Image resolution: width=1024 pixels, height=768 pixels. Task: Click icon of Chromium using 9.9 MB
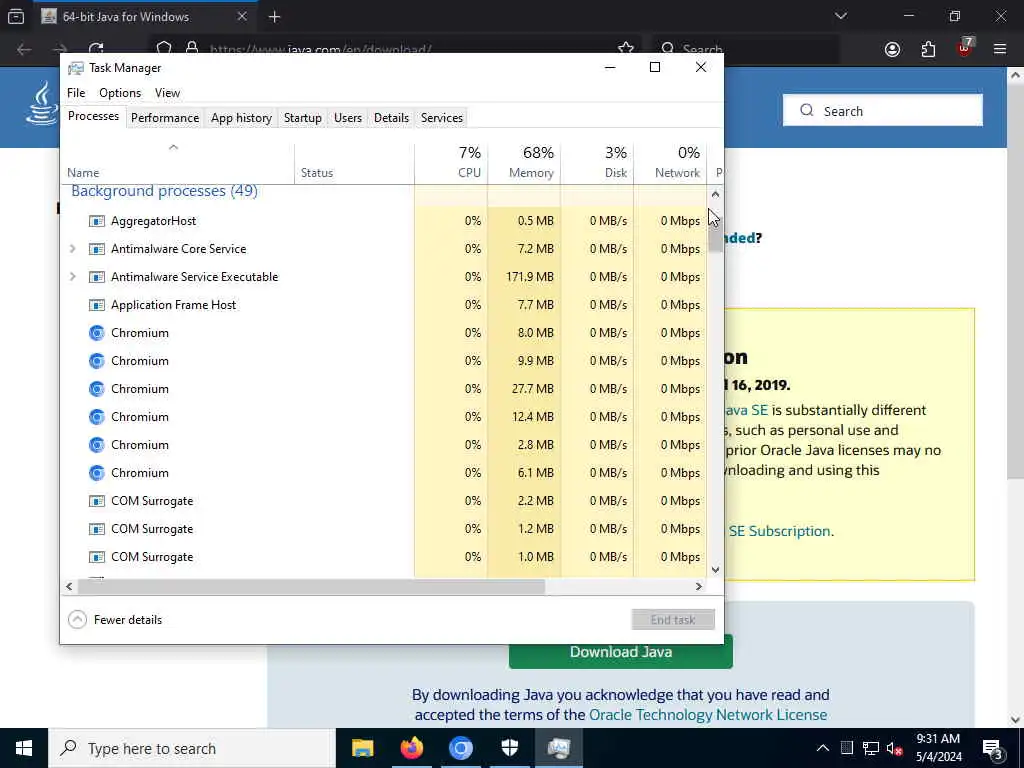(97, 361)
